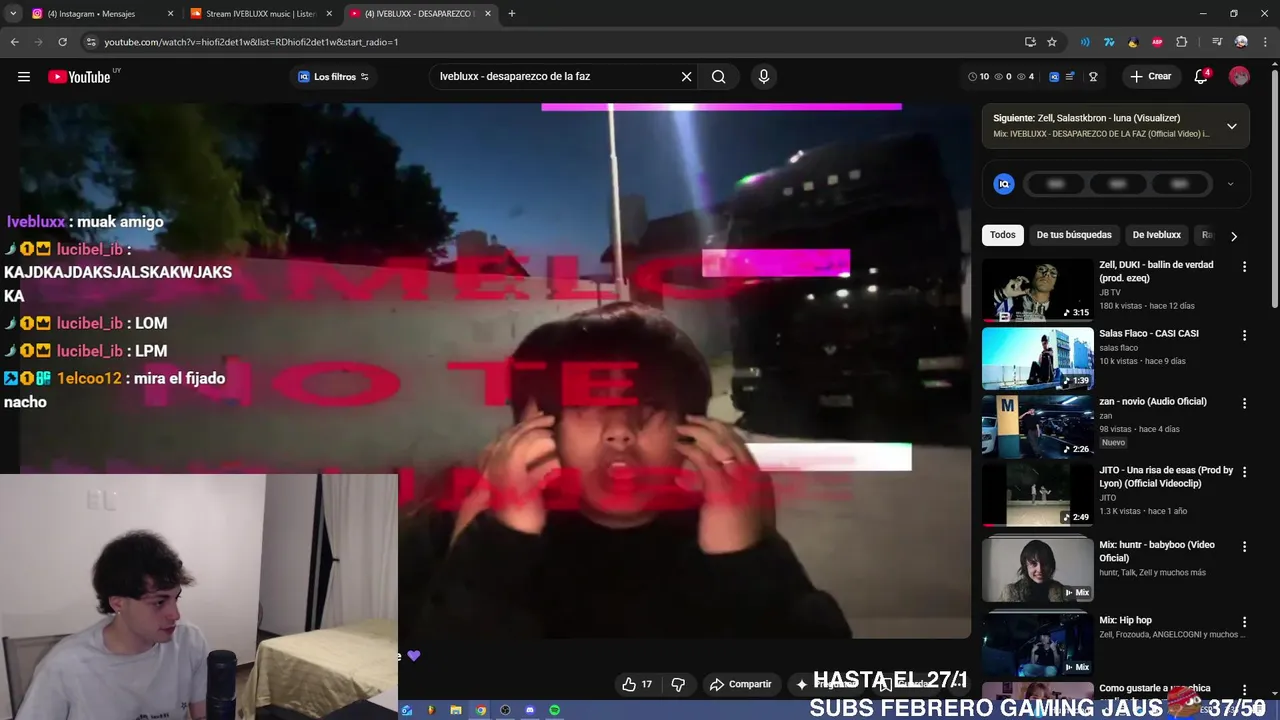Open the media control music-list icon
This screenshot has height=720, width=1280.
click(1217, 42)
